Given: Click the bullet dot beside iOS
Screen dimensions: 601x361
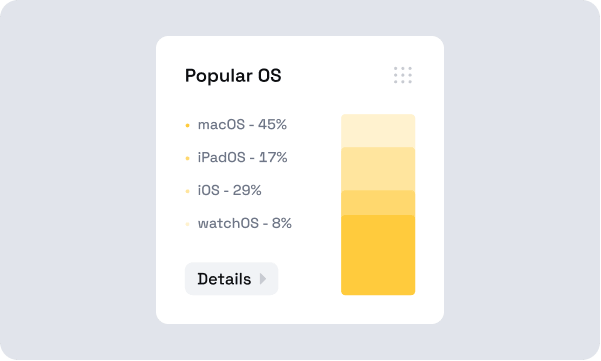Looking at the screenshot, I should [x=187, y=191].
